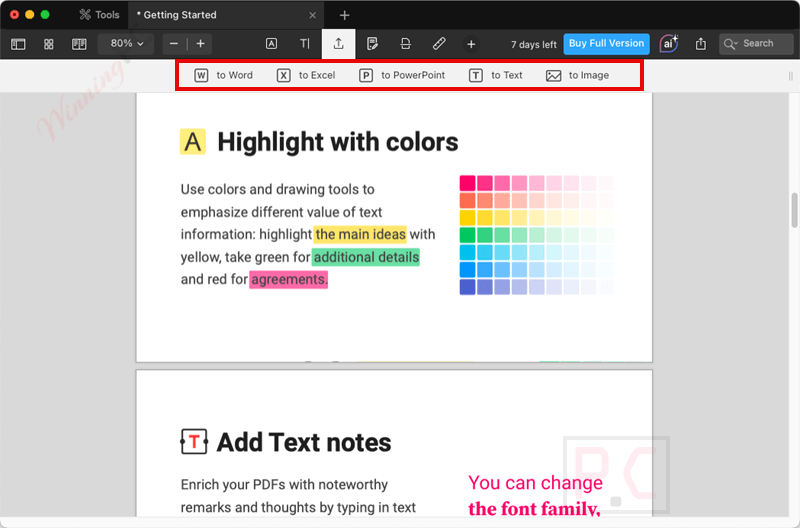Pick the leftmost yellow swatch in palette
800x528 pixels.
(467, 218)
